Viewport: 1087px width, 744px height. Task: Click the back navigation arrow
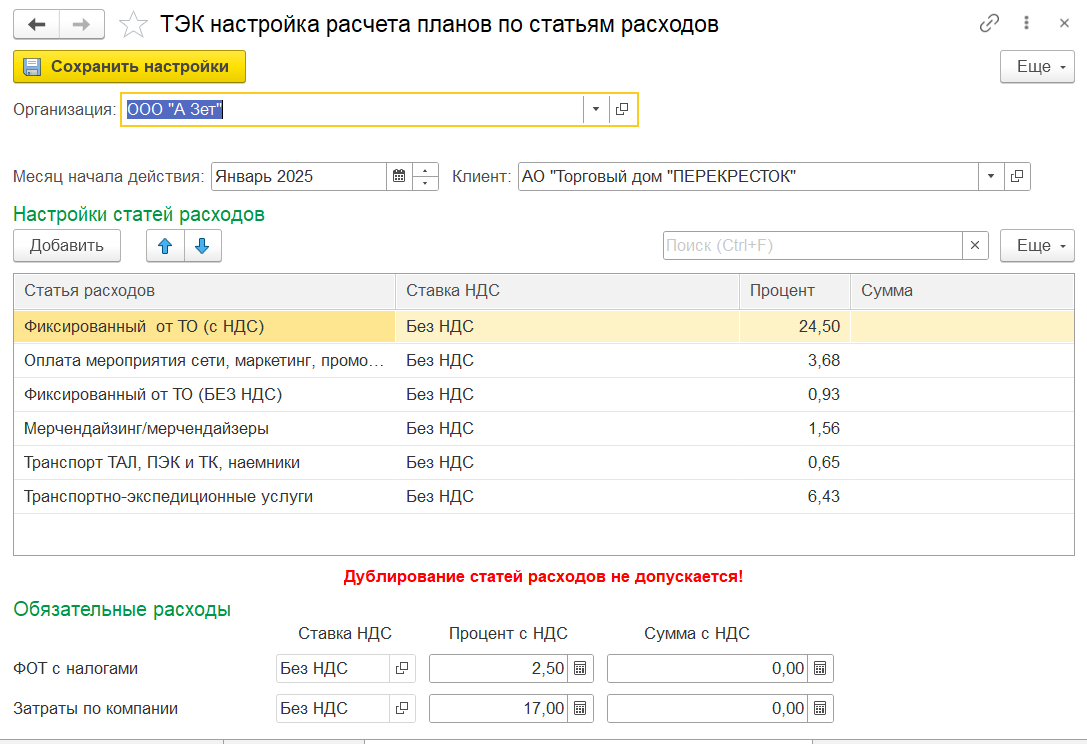click(37, 24)
